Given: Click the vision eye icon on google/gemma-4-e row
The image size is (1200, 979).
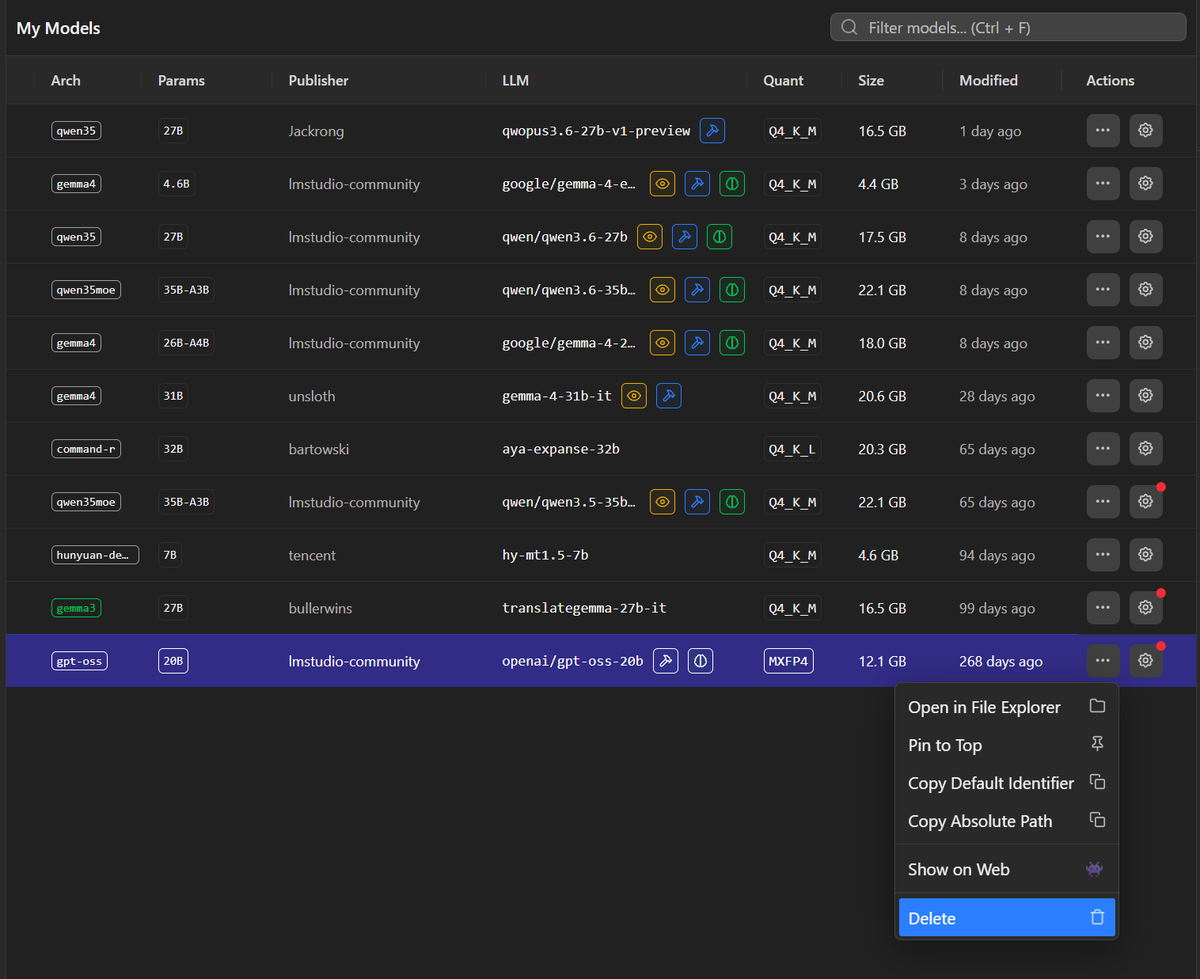Looking at the screenshot, I should tap(662, 184).
